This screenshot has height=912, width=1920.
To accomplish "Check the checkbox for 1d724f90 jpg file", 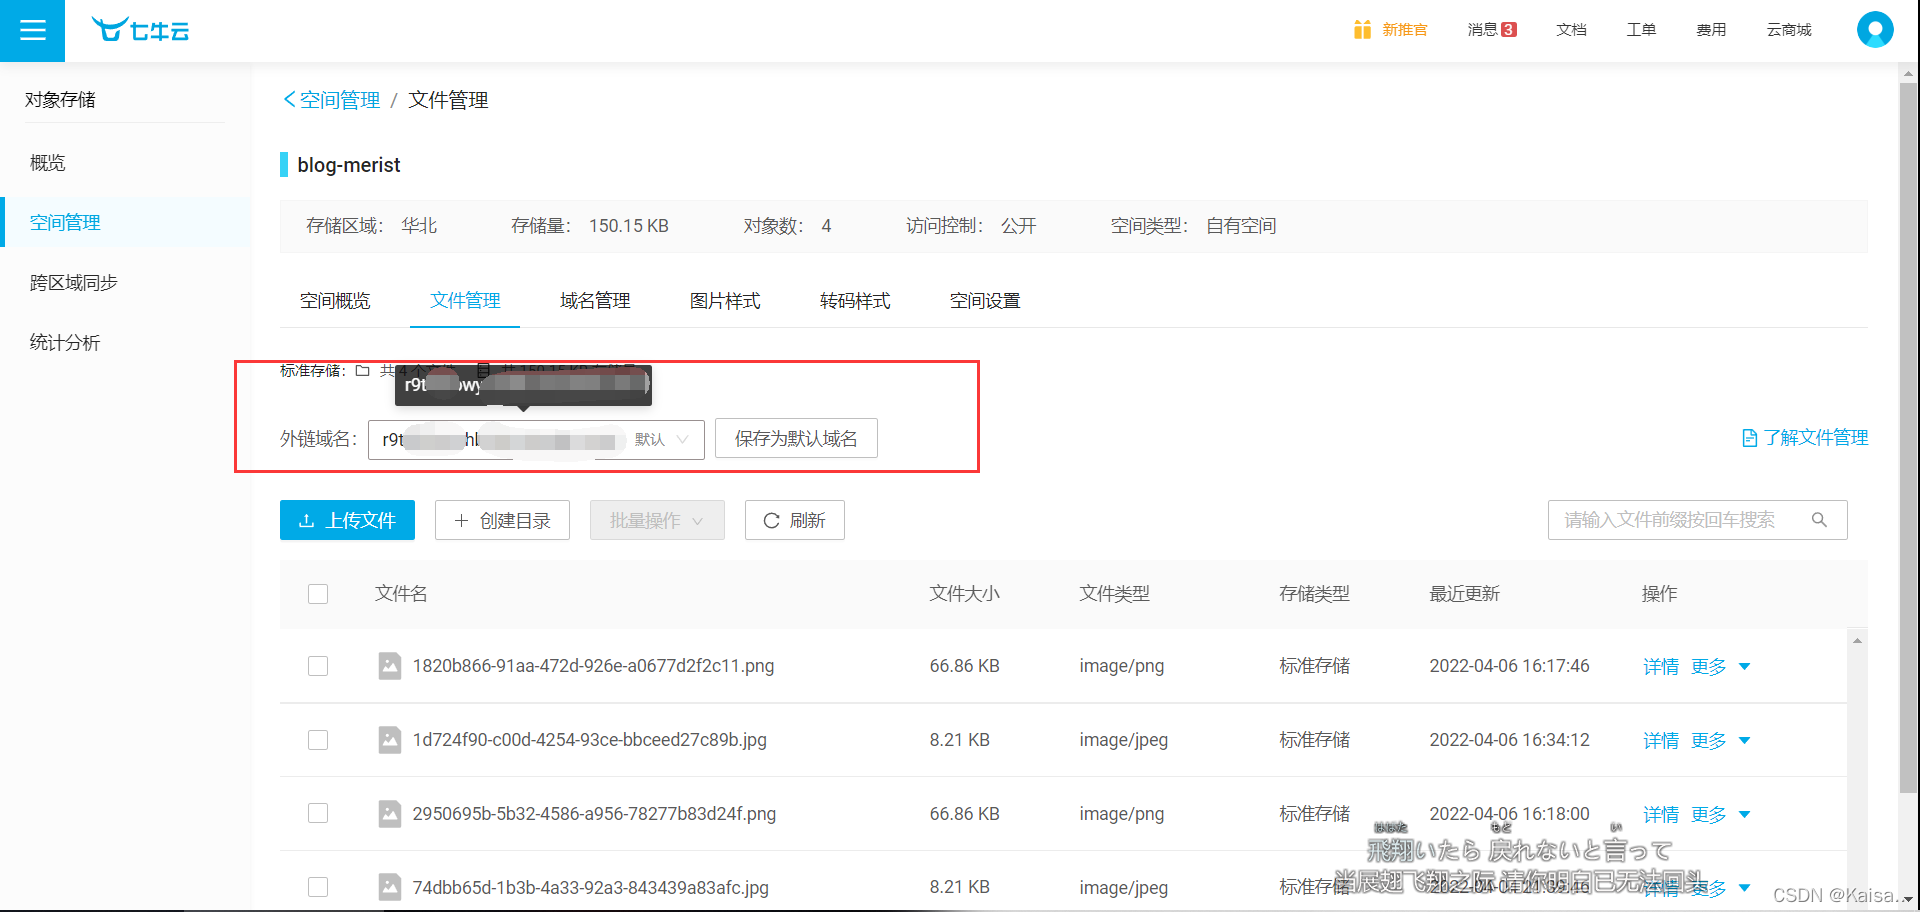I will pos(317,740).
